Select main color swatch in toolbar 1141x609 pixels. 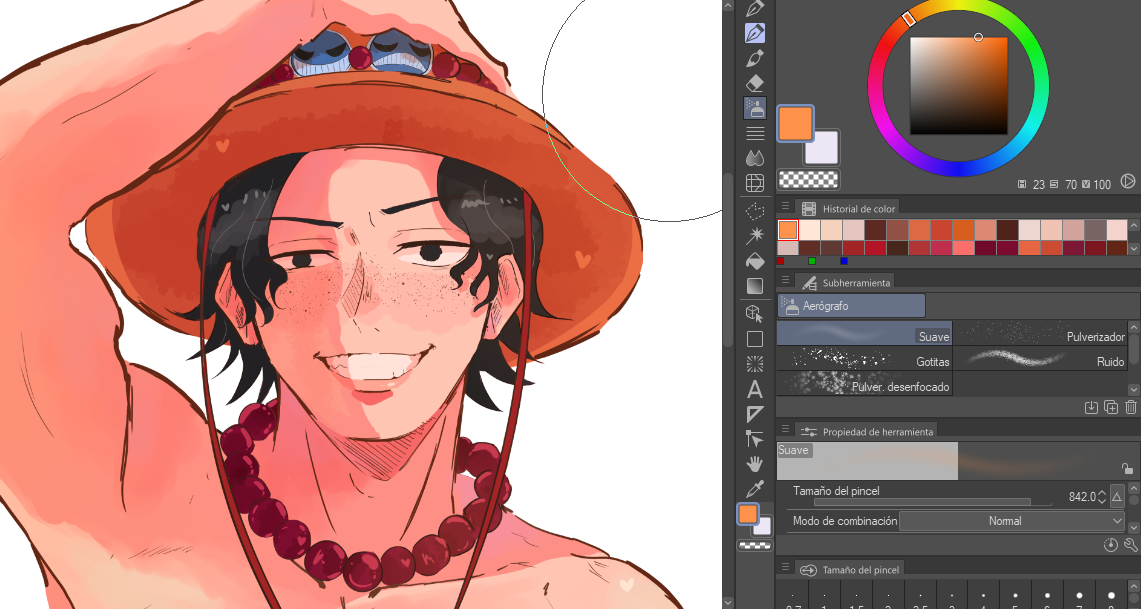click(748, 514)
